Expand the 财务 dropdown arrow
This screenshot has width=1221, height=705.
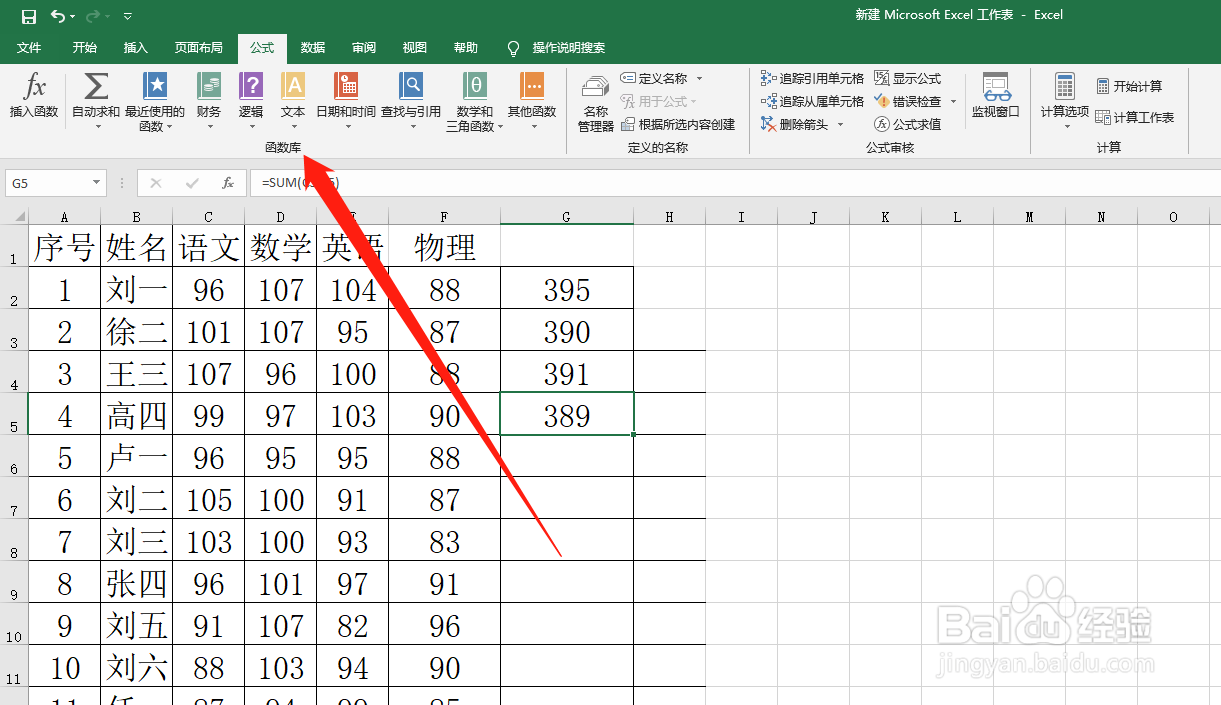coord(209,126)
